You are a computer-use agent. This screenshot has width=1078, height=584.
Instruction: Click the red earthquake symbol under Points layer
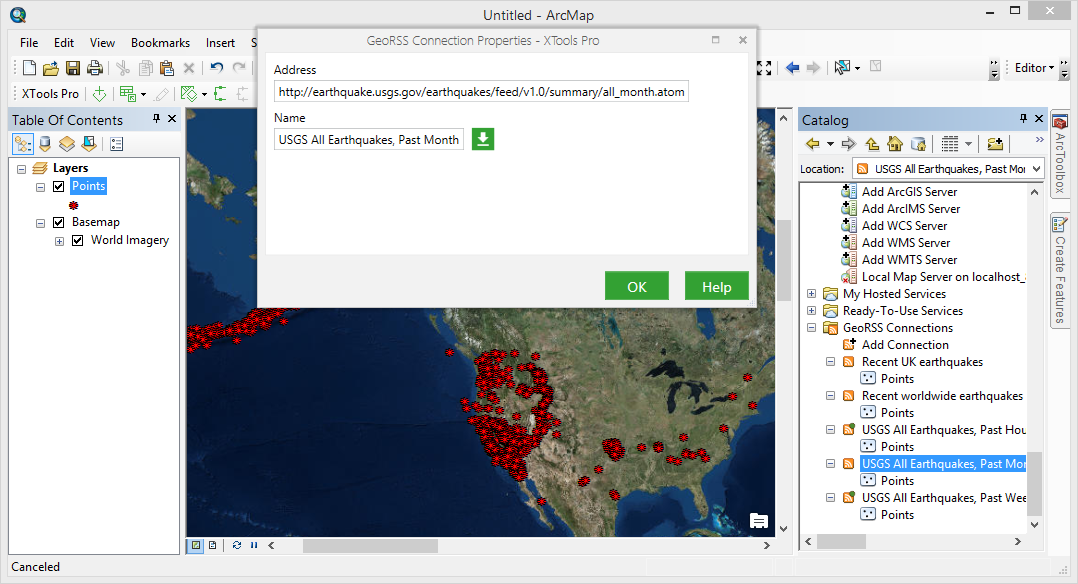[x=74, y=205]
